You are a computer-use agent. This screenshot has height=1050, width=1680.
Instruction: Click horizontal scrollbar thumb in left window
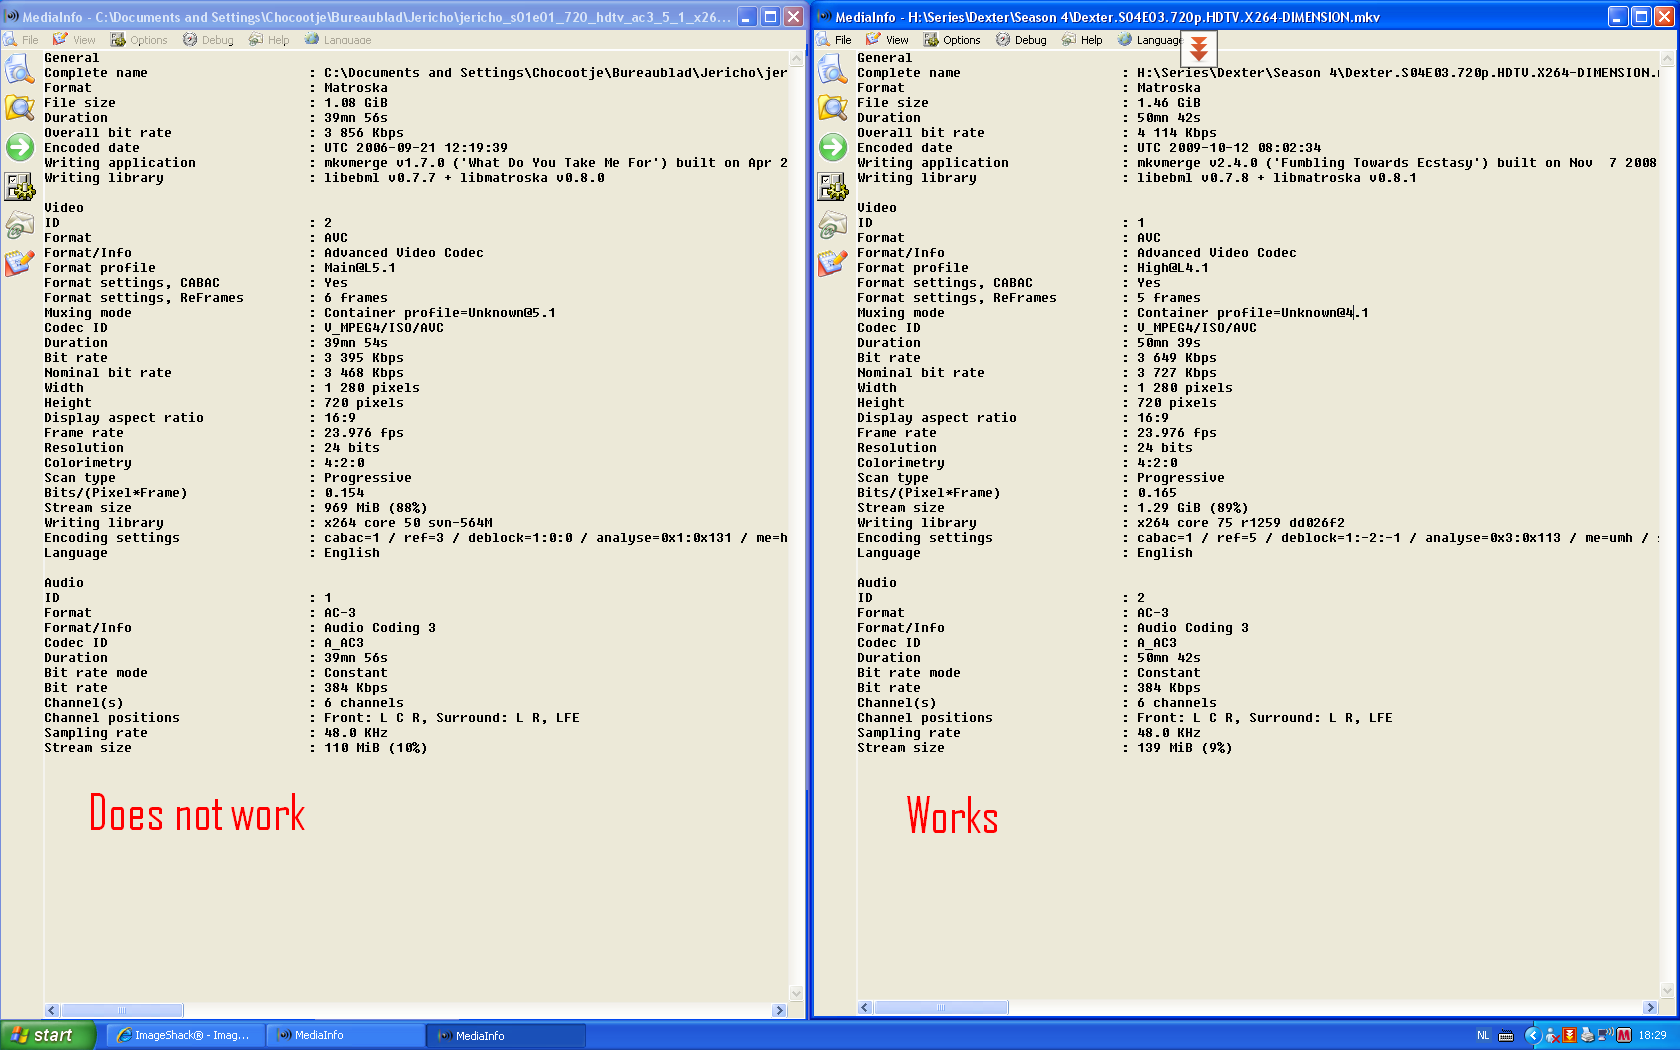[122, 1010]
